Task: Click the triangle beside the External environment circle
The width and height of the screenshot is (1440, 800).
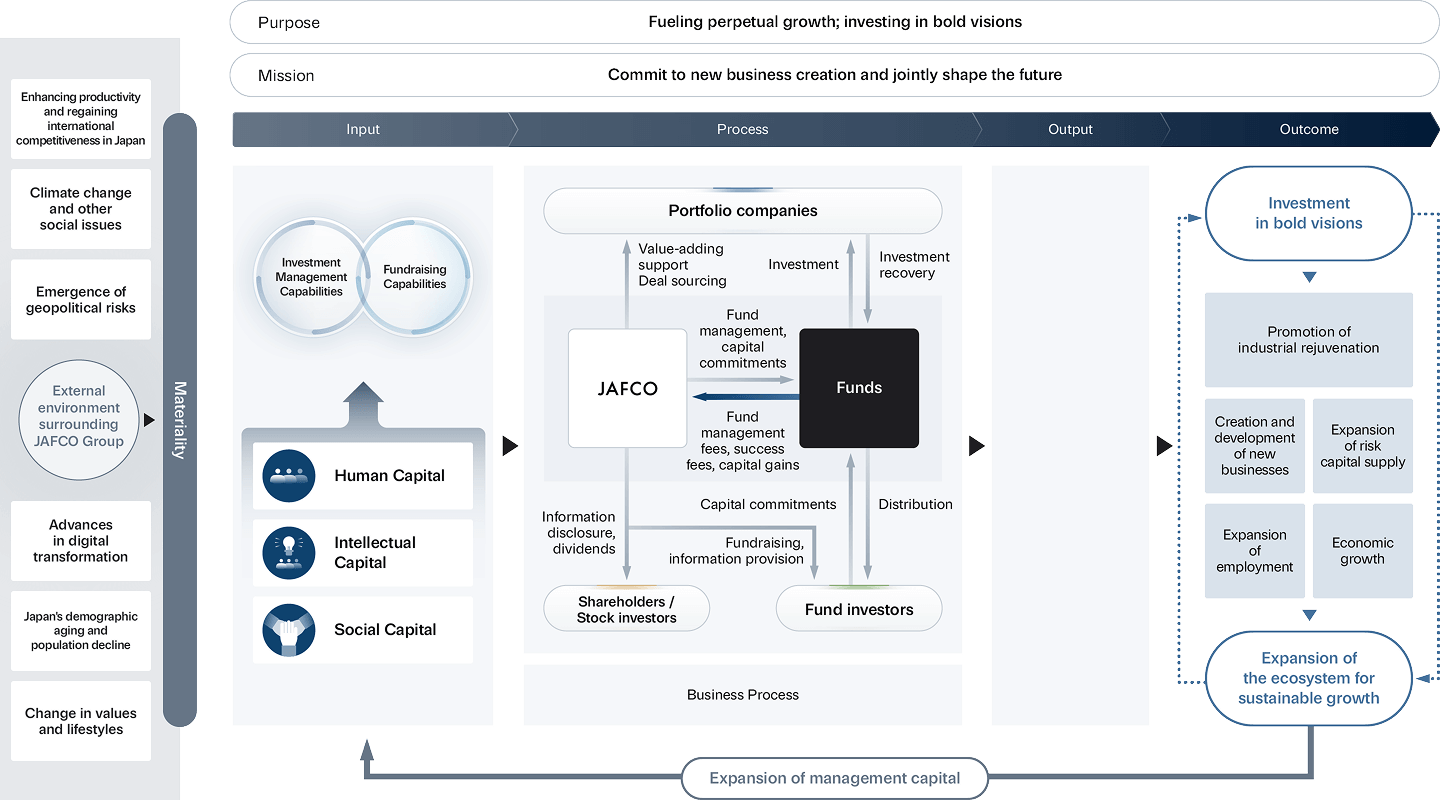Action: tap(149, 420)
